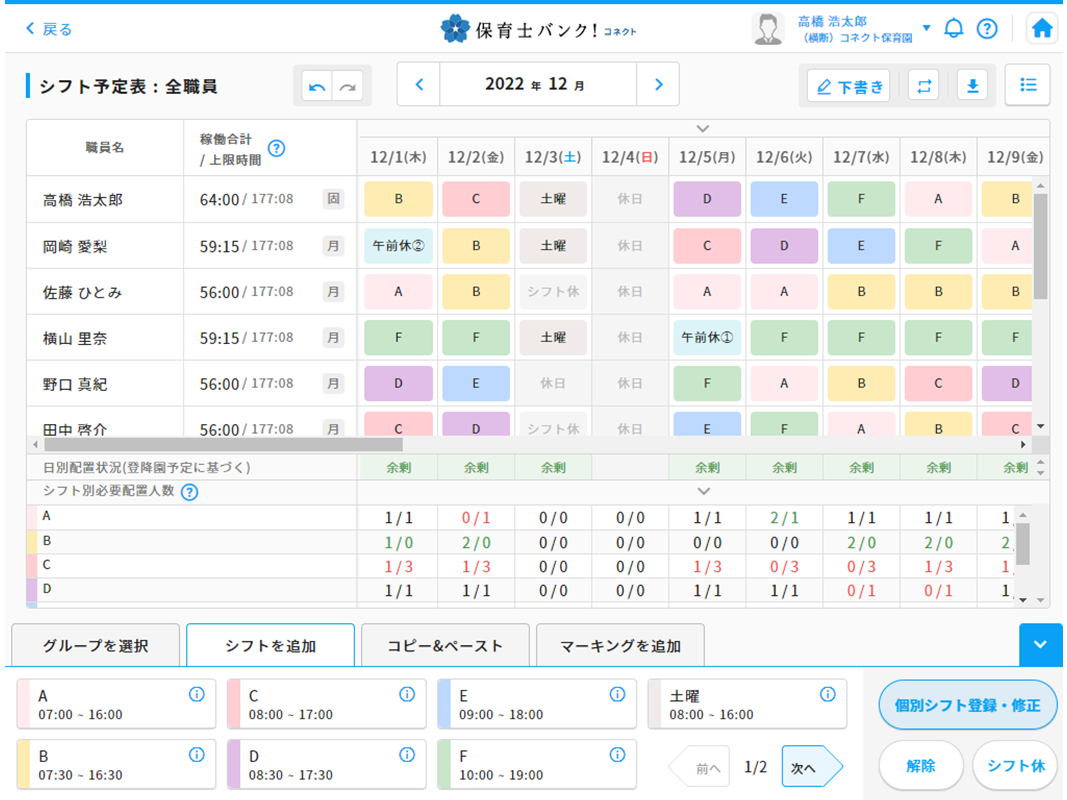This screenshot has width=1067, height=800.
Task: Open the list view icon button
Action: pos(1028,85)
